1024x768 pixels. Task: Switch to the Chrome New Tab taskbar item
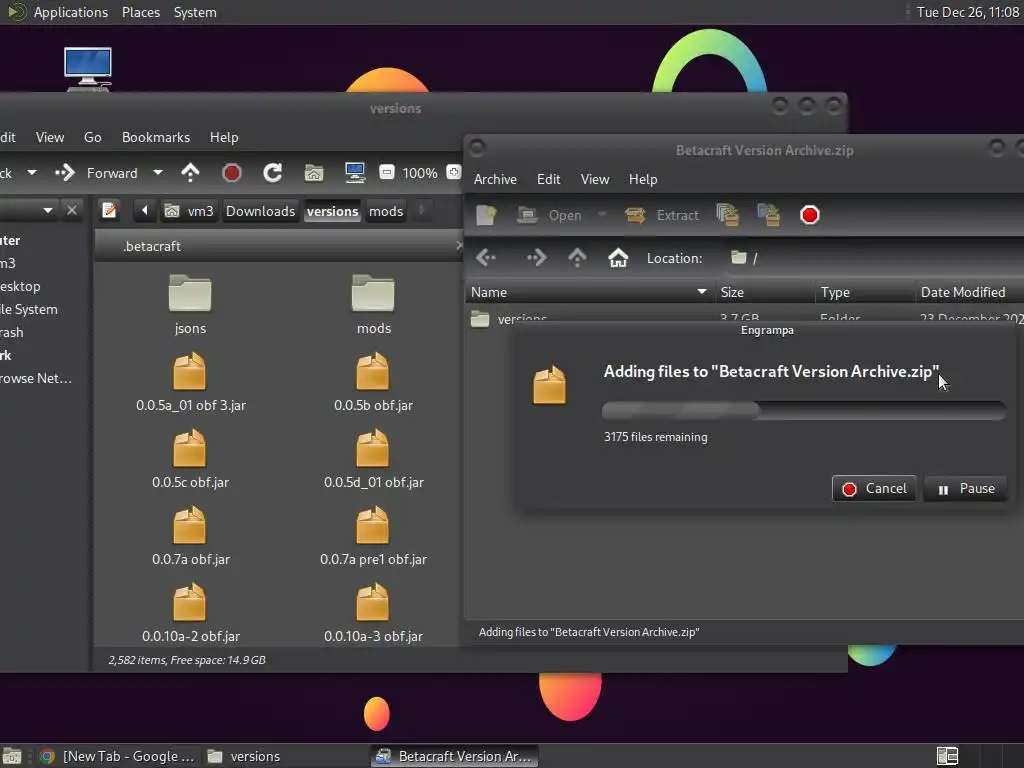118,756
